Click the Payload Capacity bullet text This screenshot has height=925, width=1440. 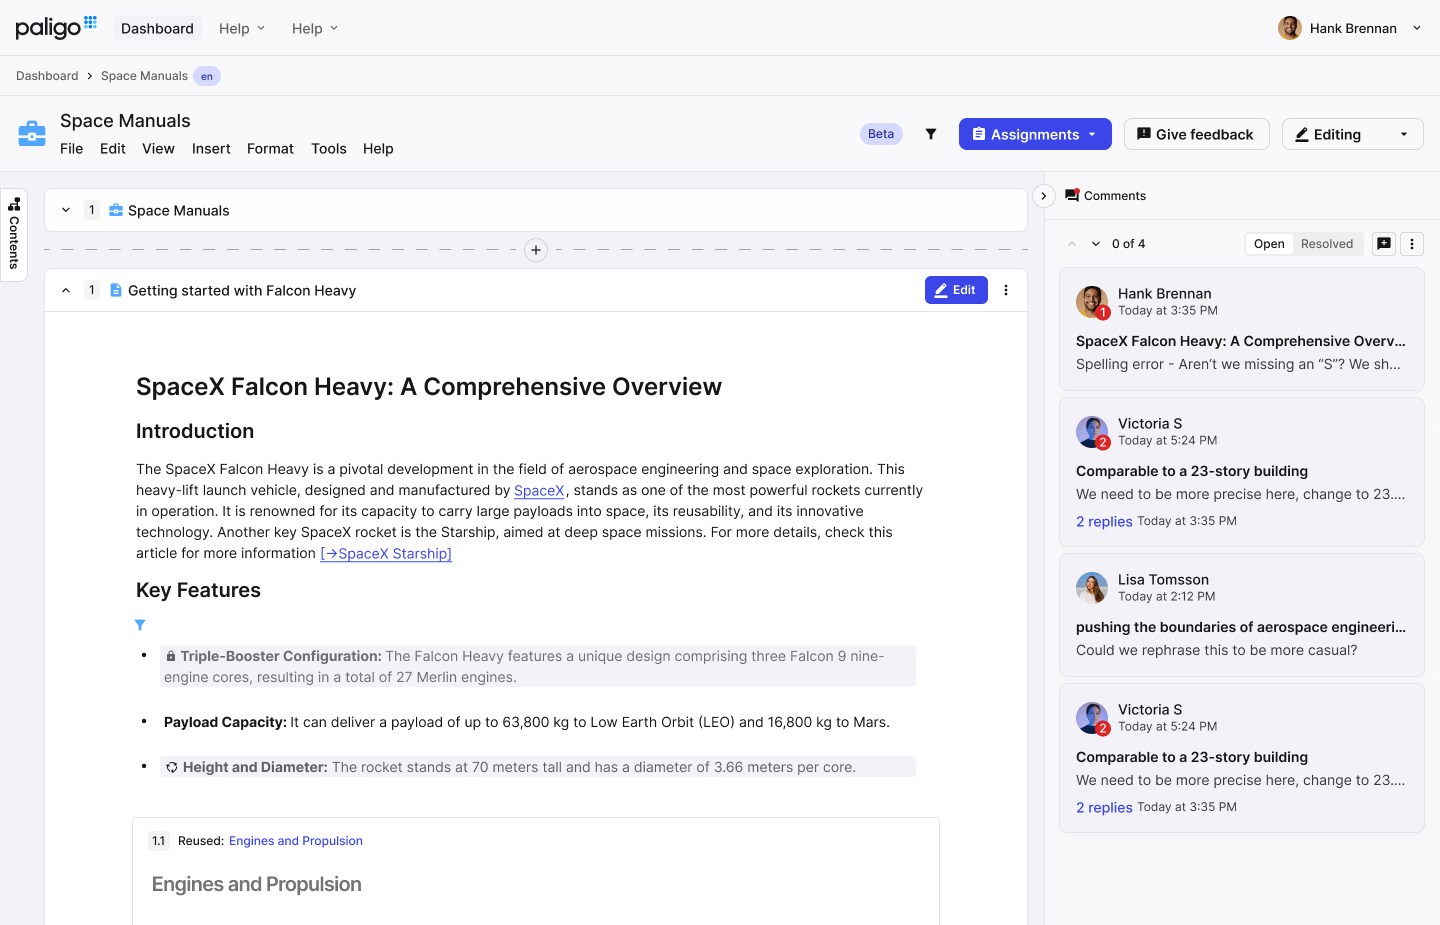point(527,722)
